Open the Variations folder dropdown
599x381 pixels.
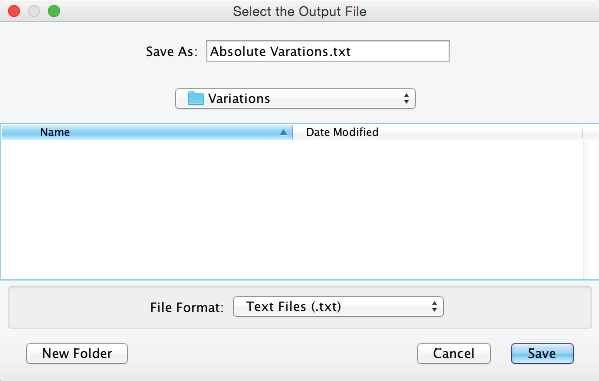295,99
